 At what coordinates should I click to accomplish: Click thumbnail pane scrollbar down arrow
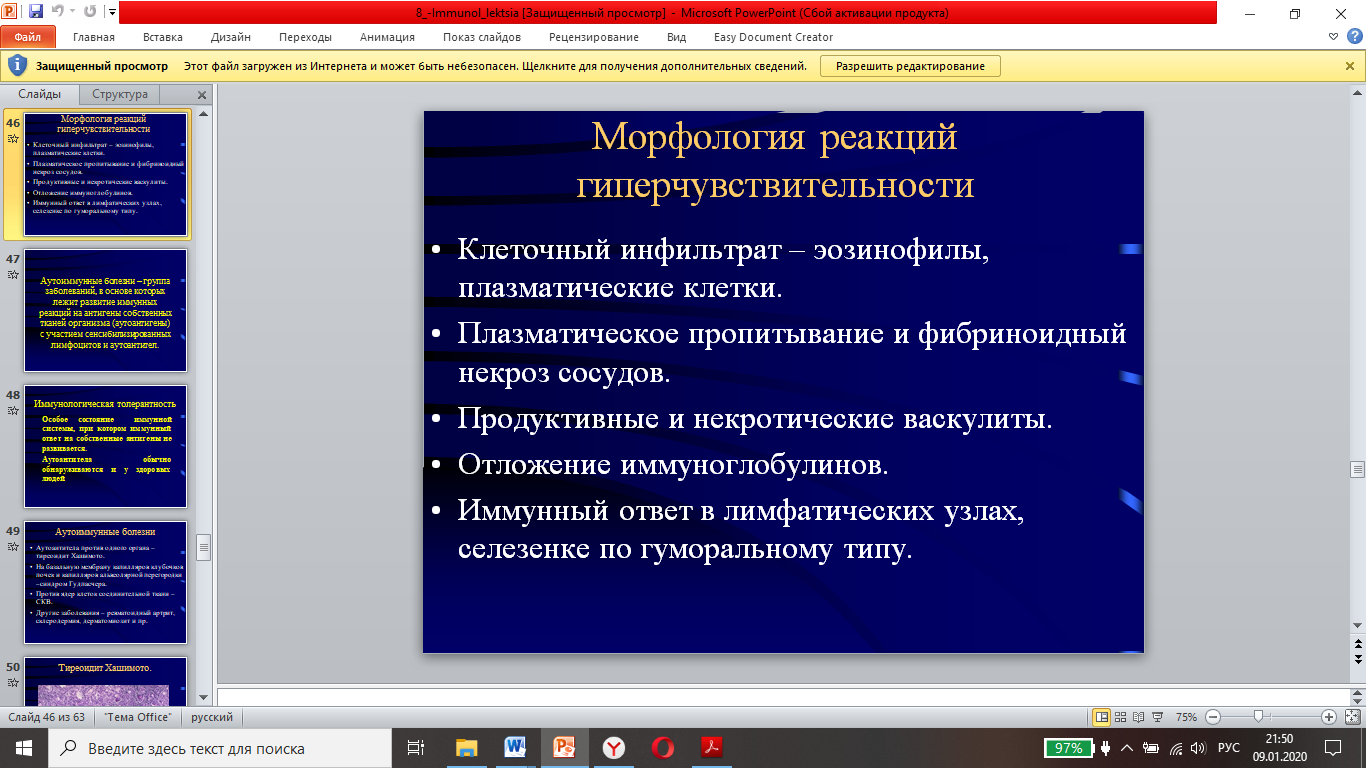pyautogui.click(x=204, y=697)
